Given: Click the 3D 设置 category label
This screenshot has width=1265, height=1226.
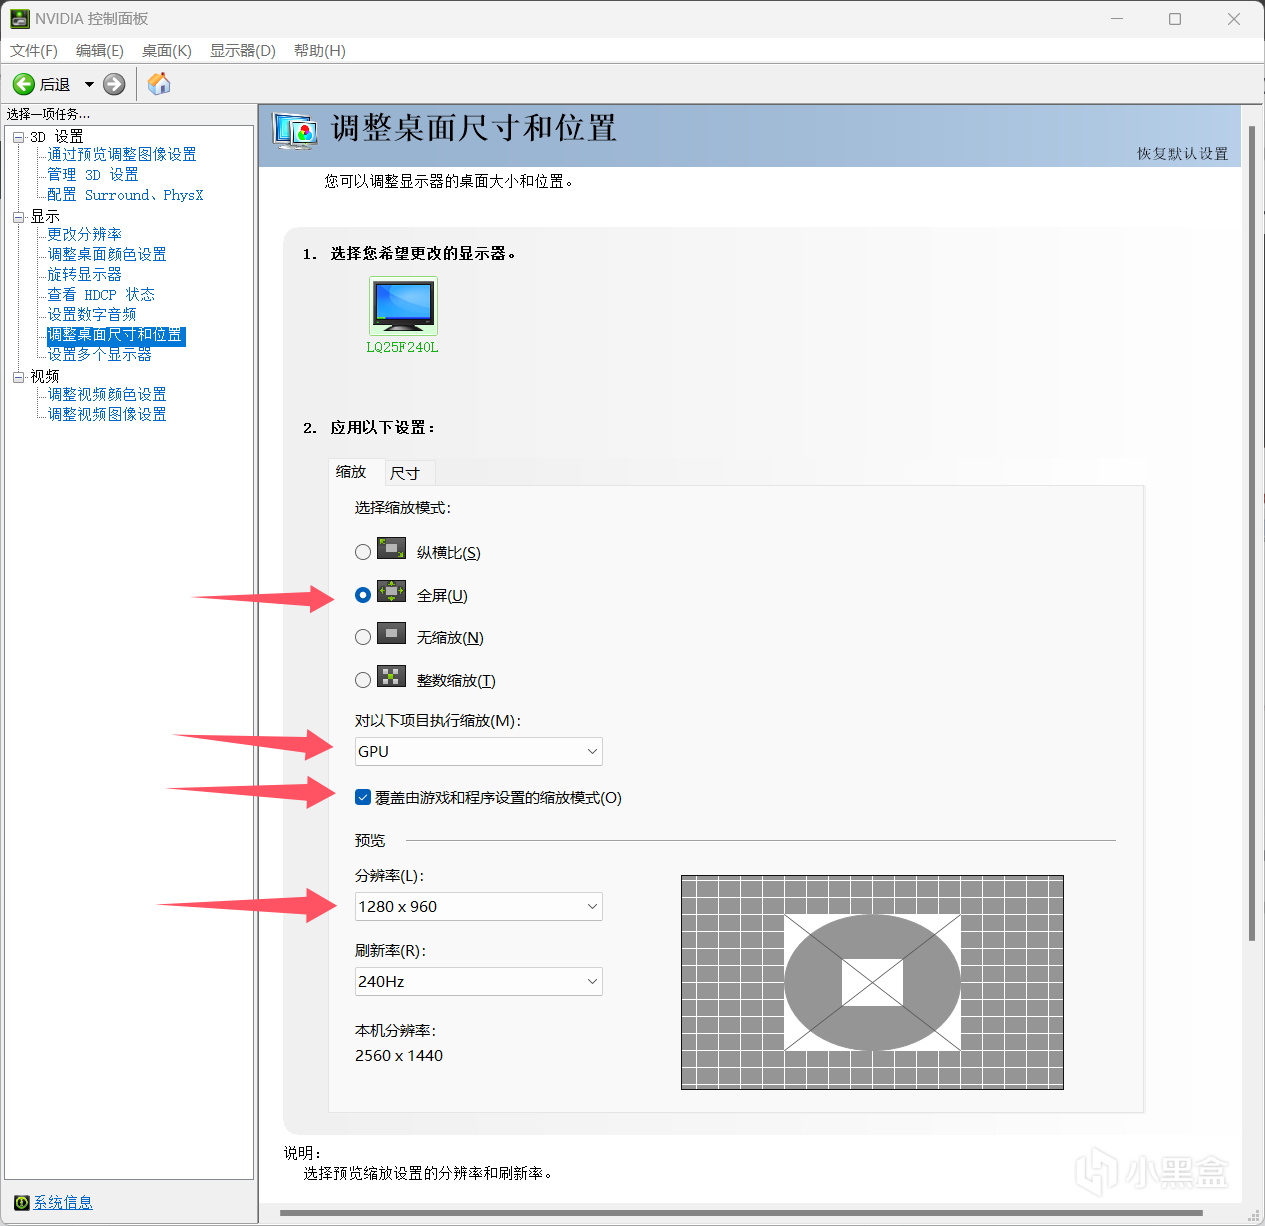Looking at the screenshot, I should tap(57, 137).
